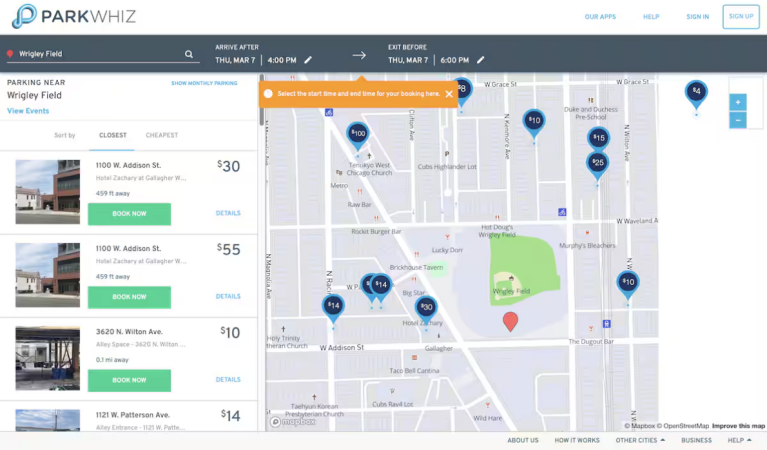Edit arrival time pencil icon
The image size is (767, 450).
(308, 60)
